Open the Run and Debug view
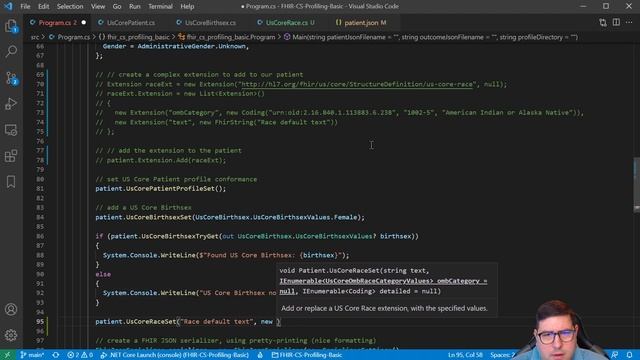Viewport: 640px width, 360px height. pyautogui.click(x=11, y=104)
